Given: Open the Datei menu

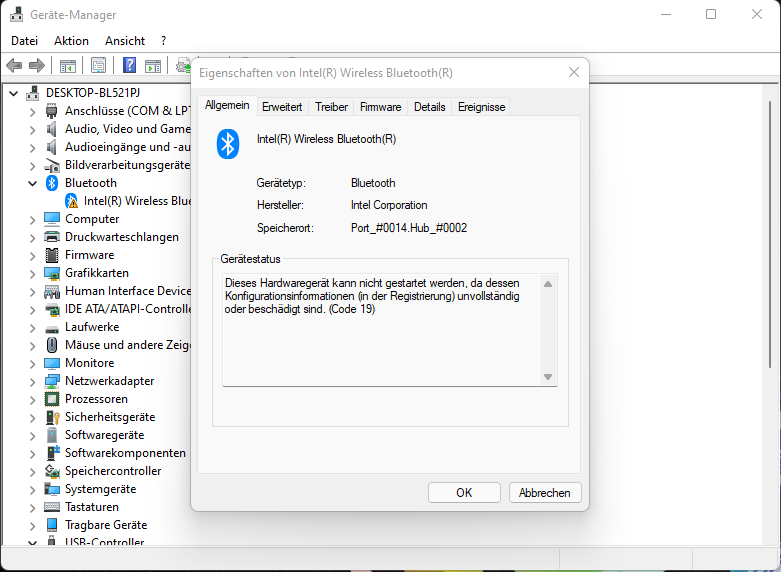Looking at the screenshot, I should click(x=24, y=41).
